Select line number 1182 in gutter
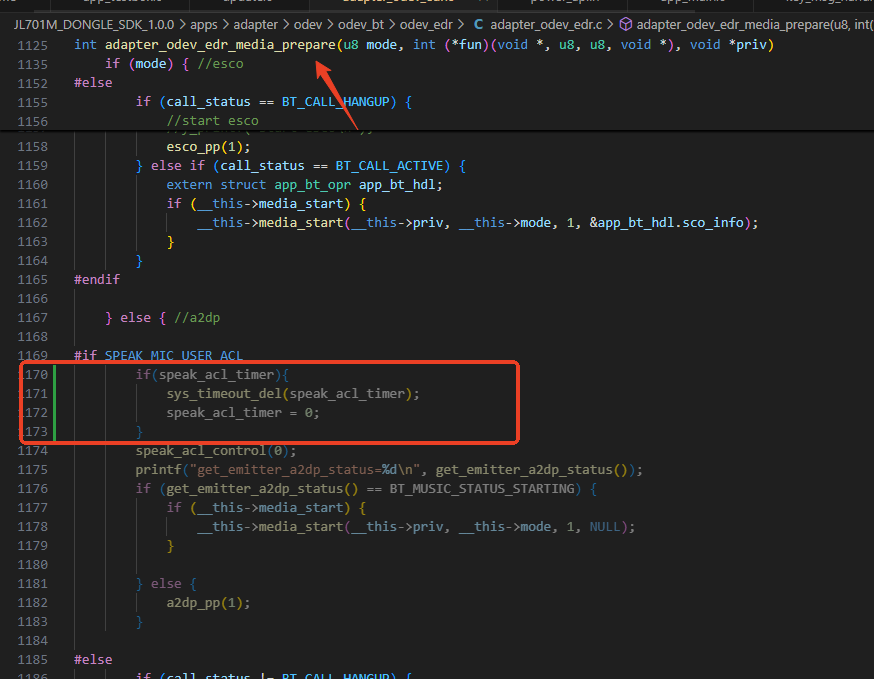Viewport: 874px width, 679px height. 33,603
